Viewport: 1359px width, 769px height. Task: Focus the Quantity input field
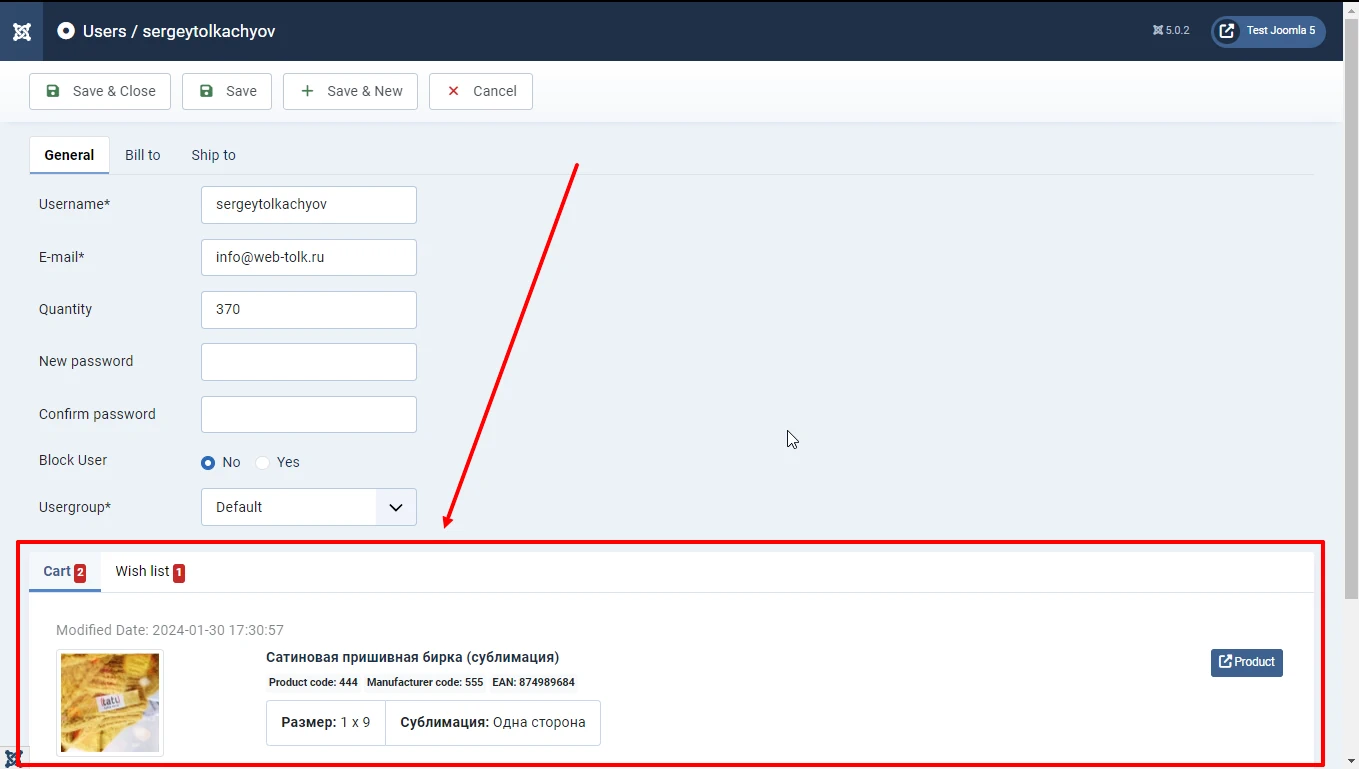pos(309,310)
